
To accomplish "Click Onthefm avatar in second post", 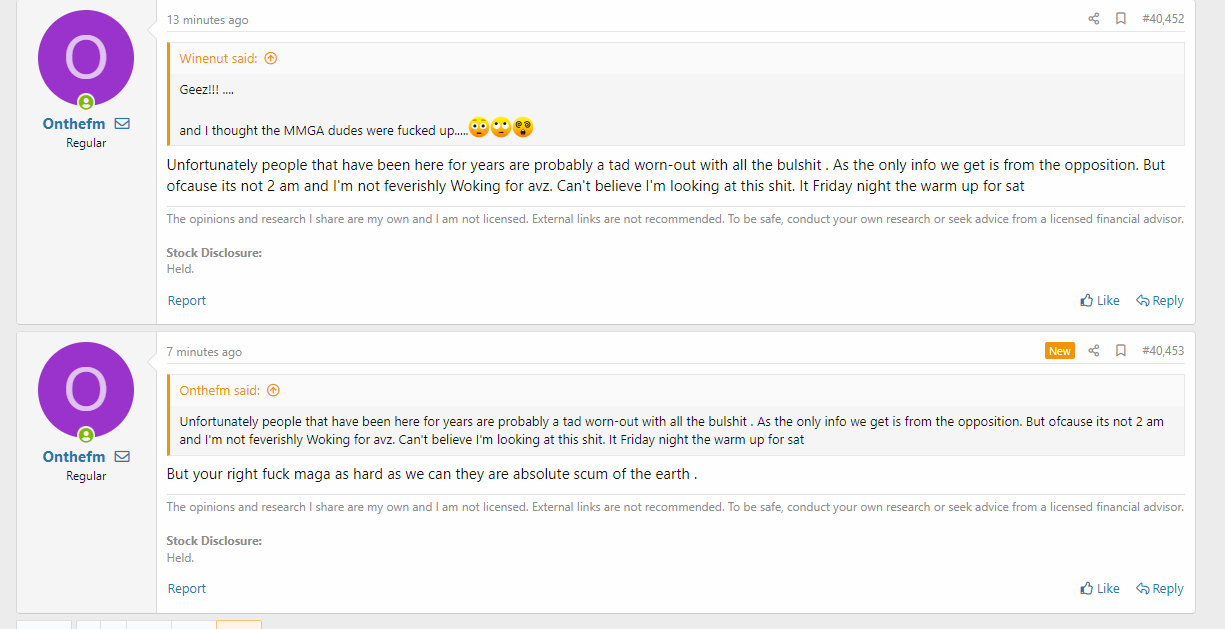I will [86, 390].
